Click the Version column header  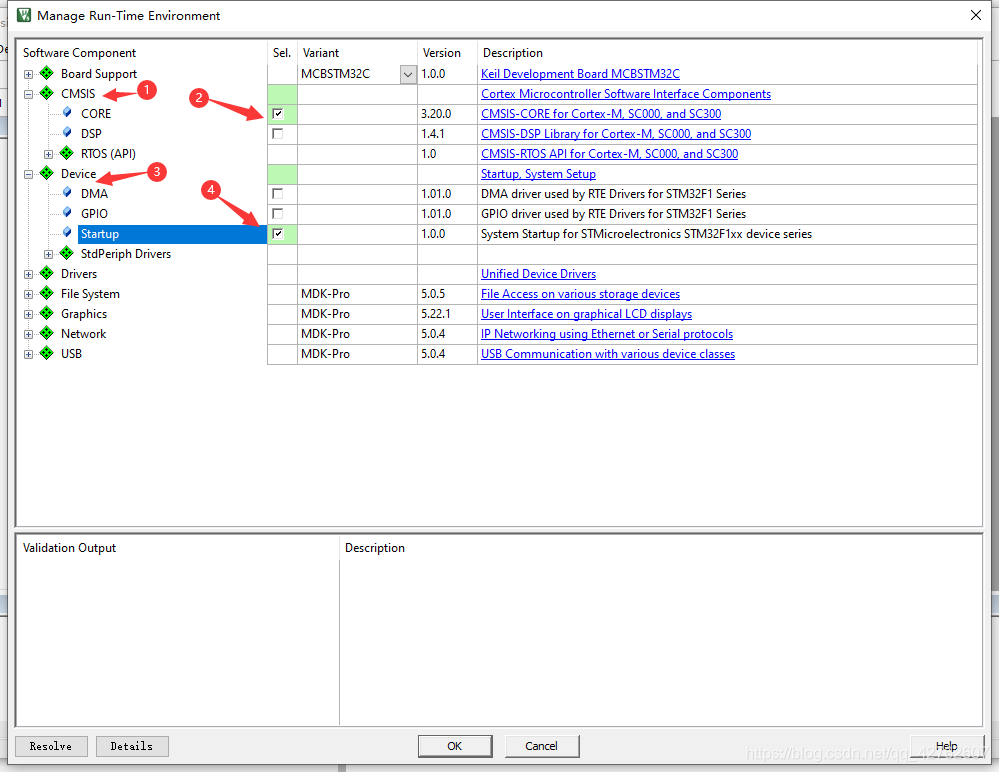pos(442,53)
